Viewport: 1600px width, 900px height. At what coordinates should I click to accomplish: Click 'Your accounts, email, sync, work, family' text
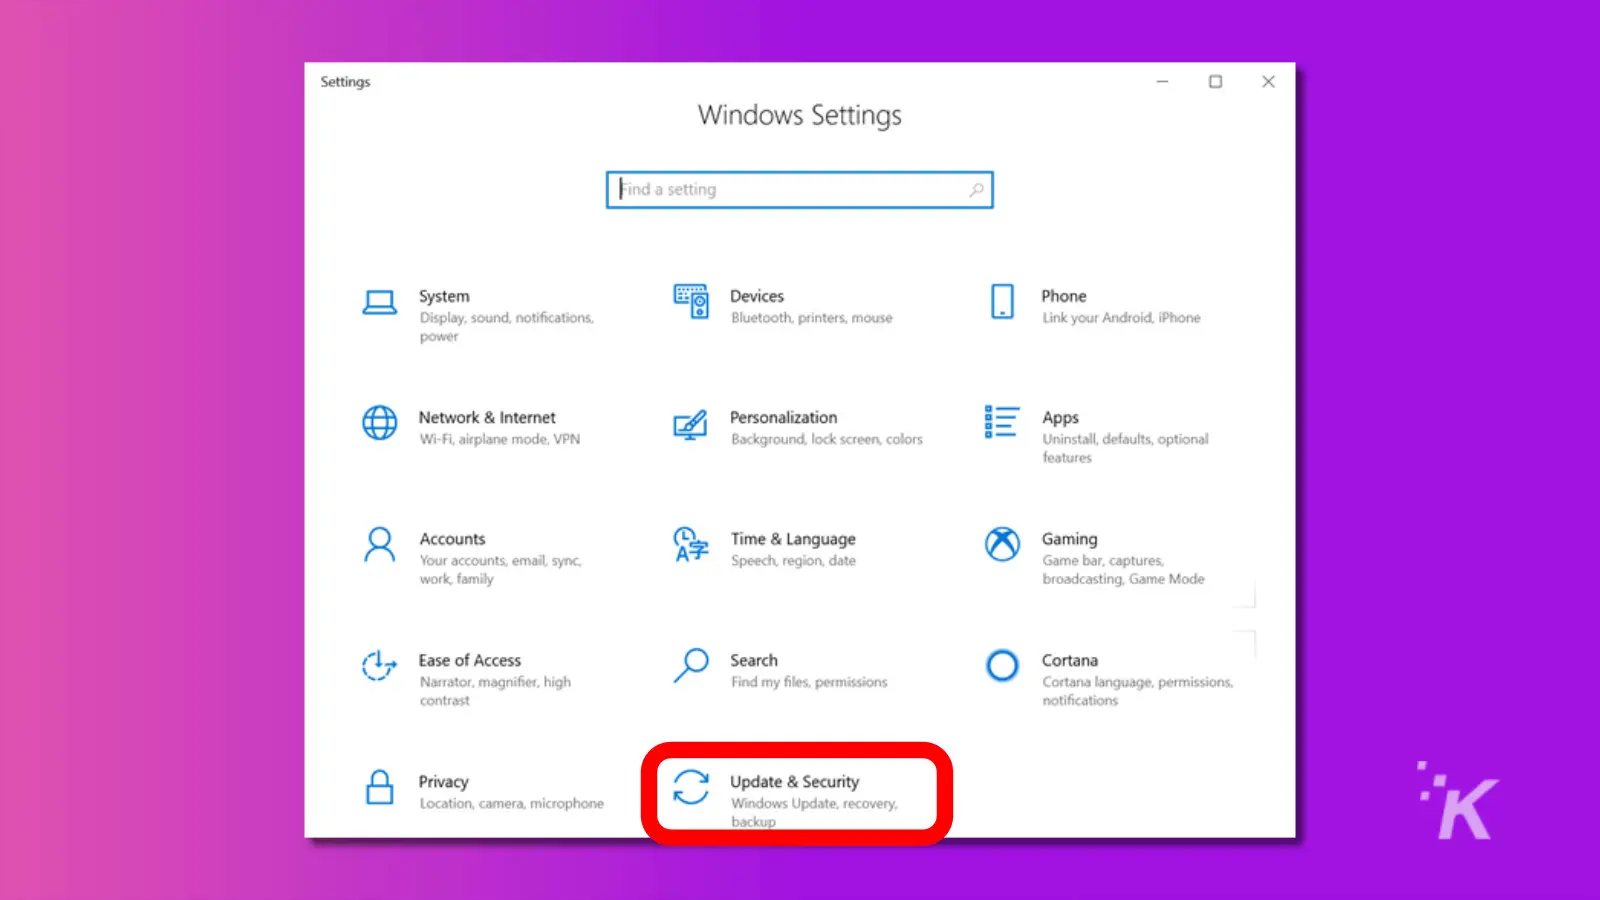click(x=500, y=570)
